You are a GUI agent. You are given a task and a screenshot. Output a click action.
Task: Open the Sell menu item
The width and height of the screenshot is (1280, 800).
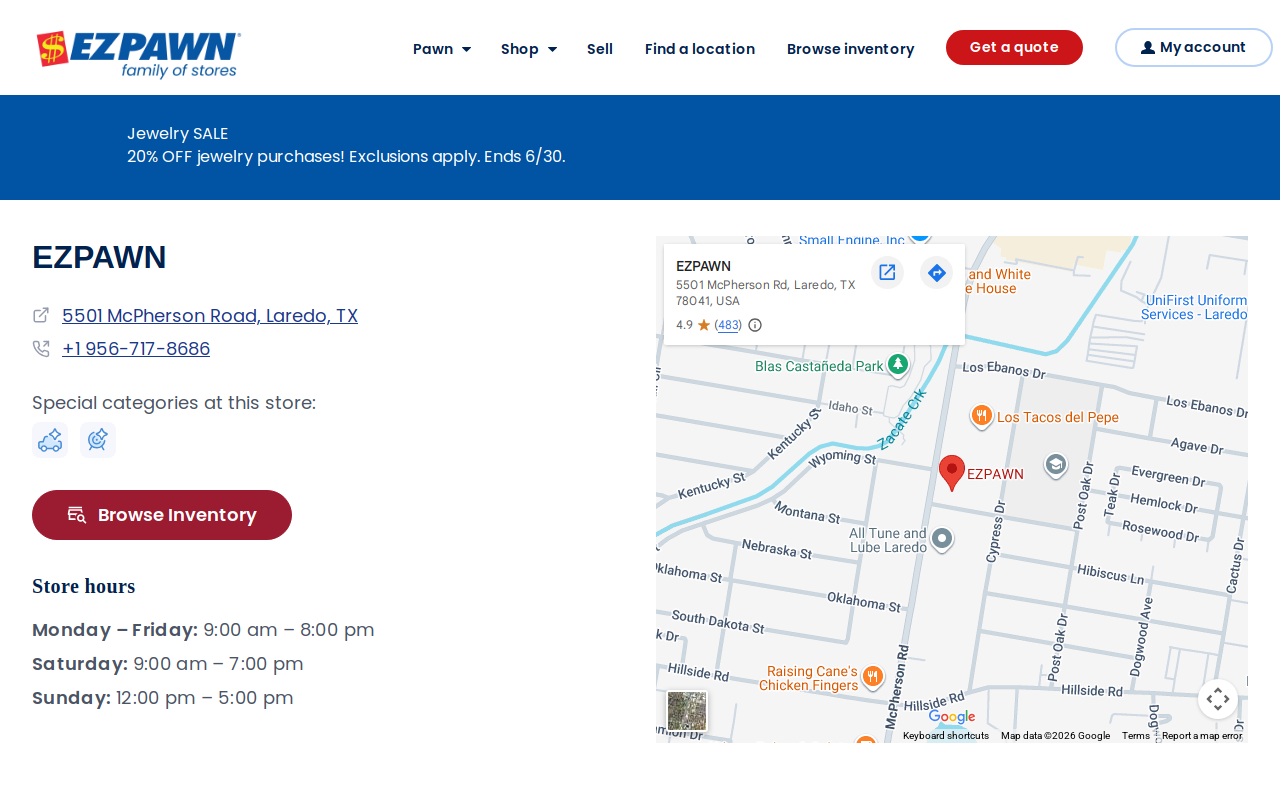600,49
